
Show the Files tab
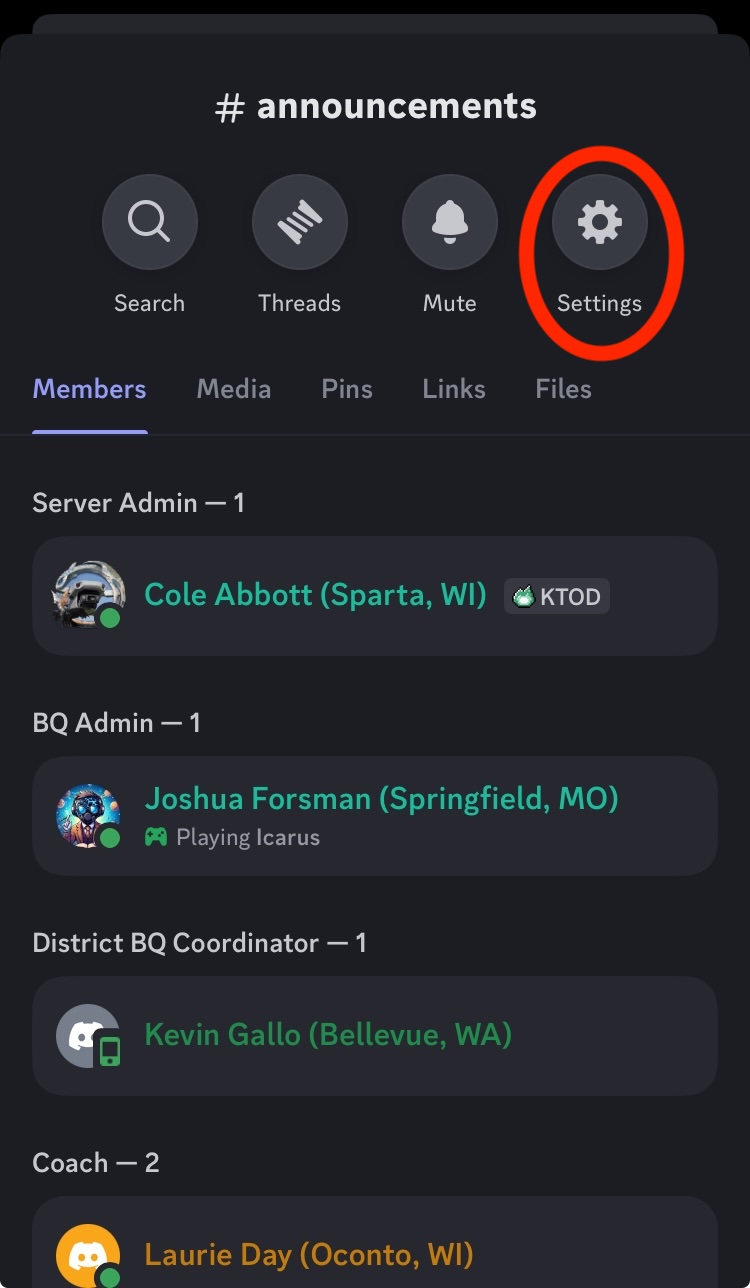point(563,389)
